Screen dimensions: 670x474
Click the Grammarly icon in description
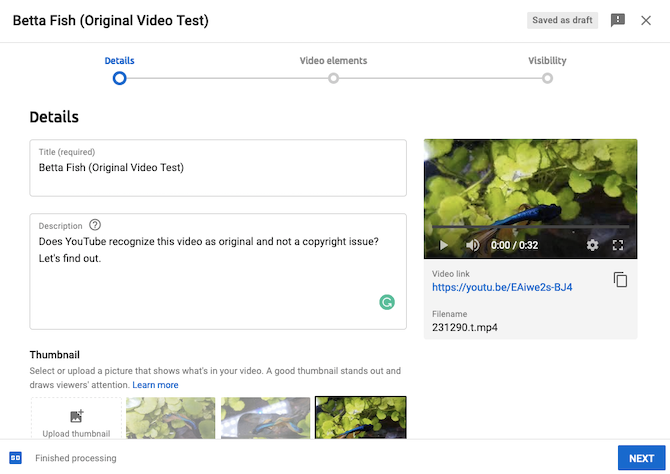[x=387, y=302]
